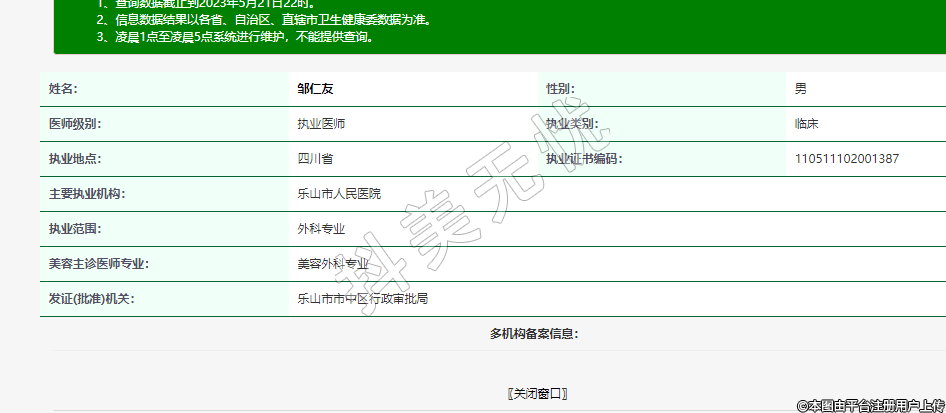This screenshot has height=413, width=946.
Task: Click the 发证(批准)机关 label
Action: 91,299
